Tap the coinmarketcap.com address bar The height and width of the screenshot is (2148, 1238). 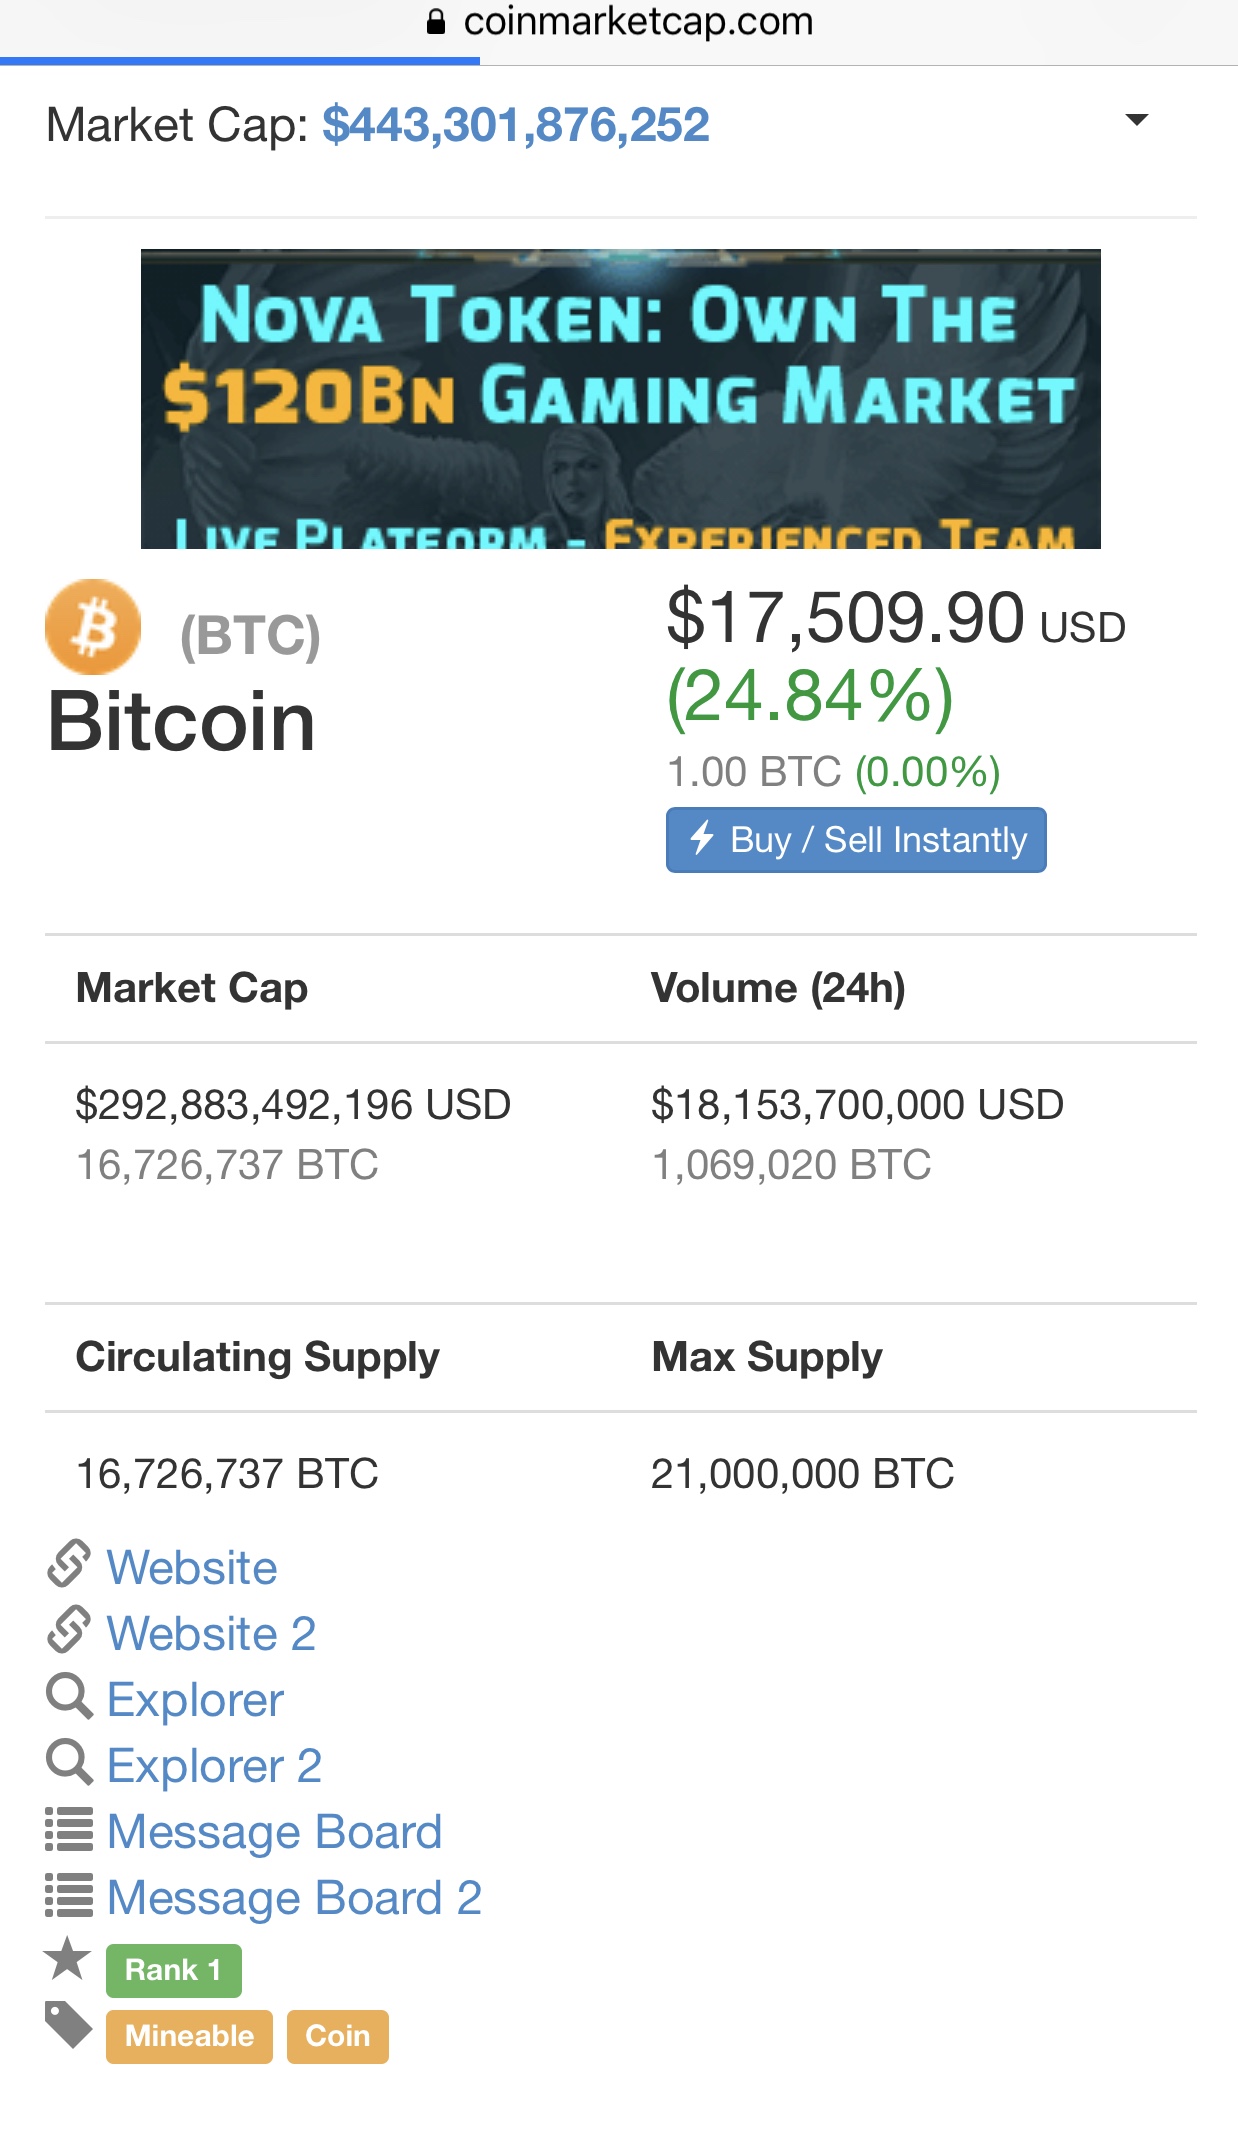tap(620, 22)
